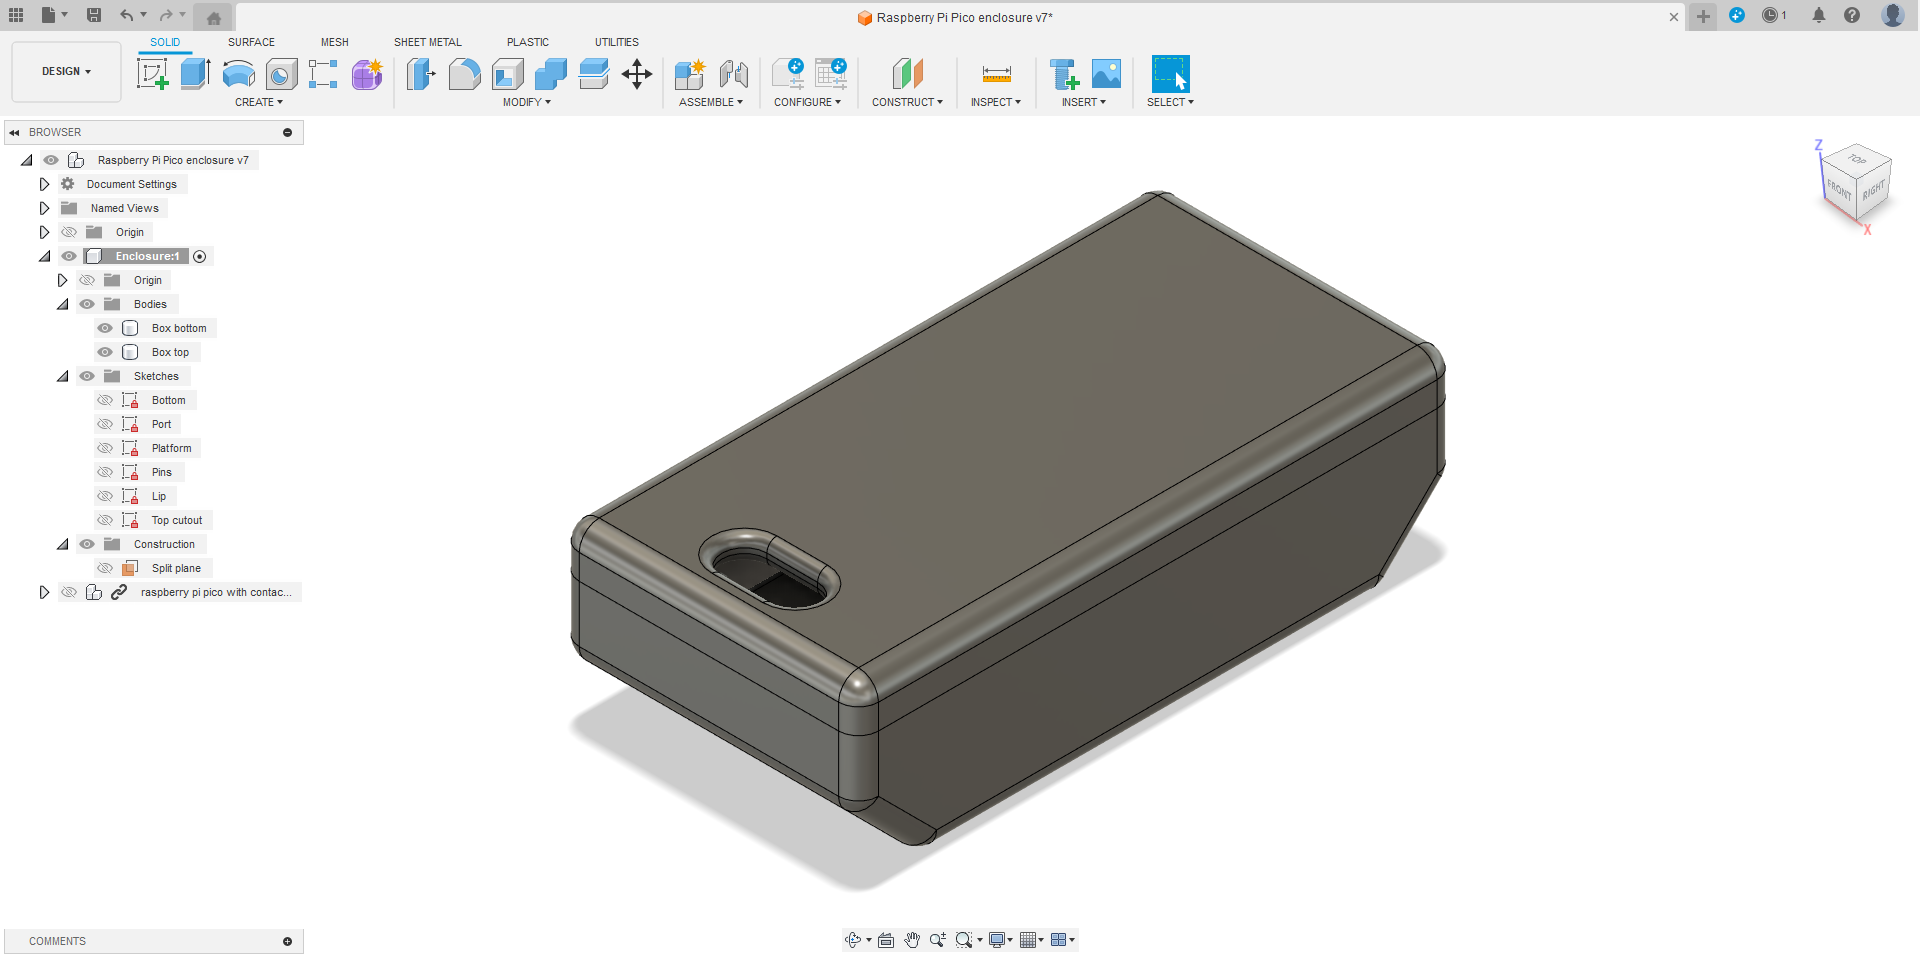Expand the Named Views folder
Viewport: 1920px width, 957px height.
tap(44, 208)
